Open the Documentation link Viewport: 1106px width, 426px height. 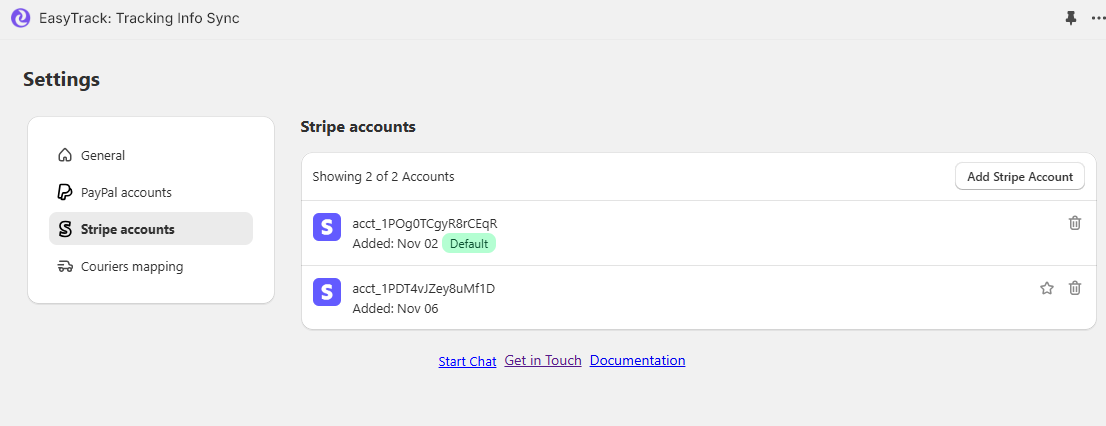(638, 360)
